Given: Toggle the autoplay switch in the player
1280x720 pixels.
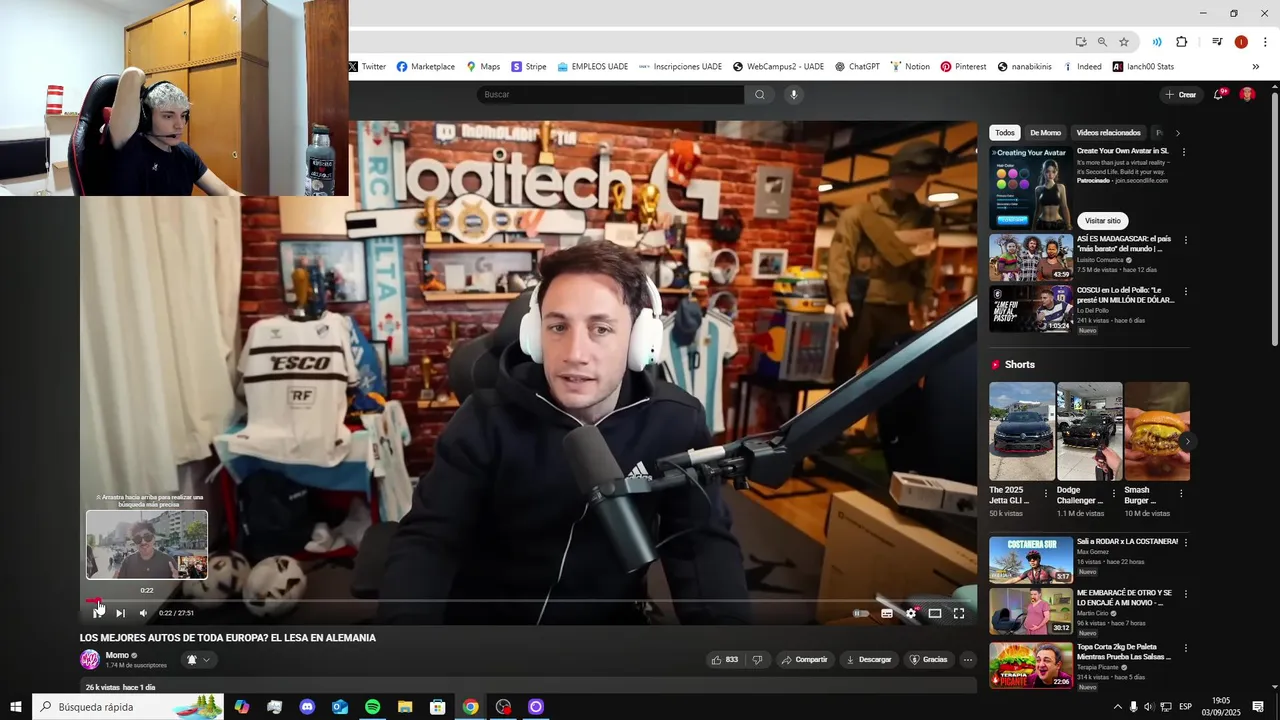Looking at the screenshot, I should 861,613.
